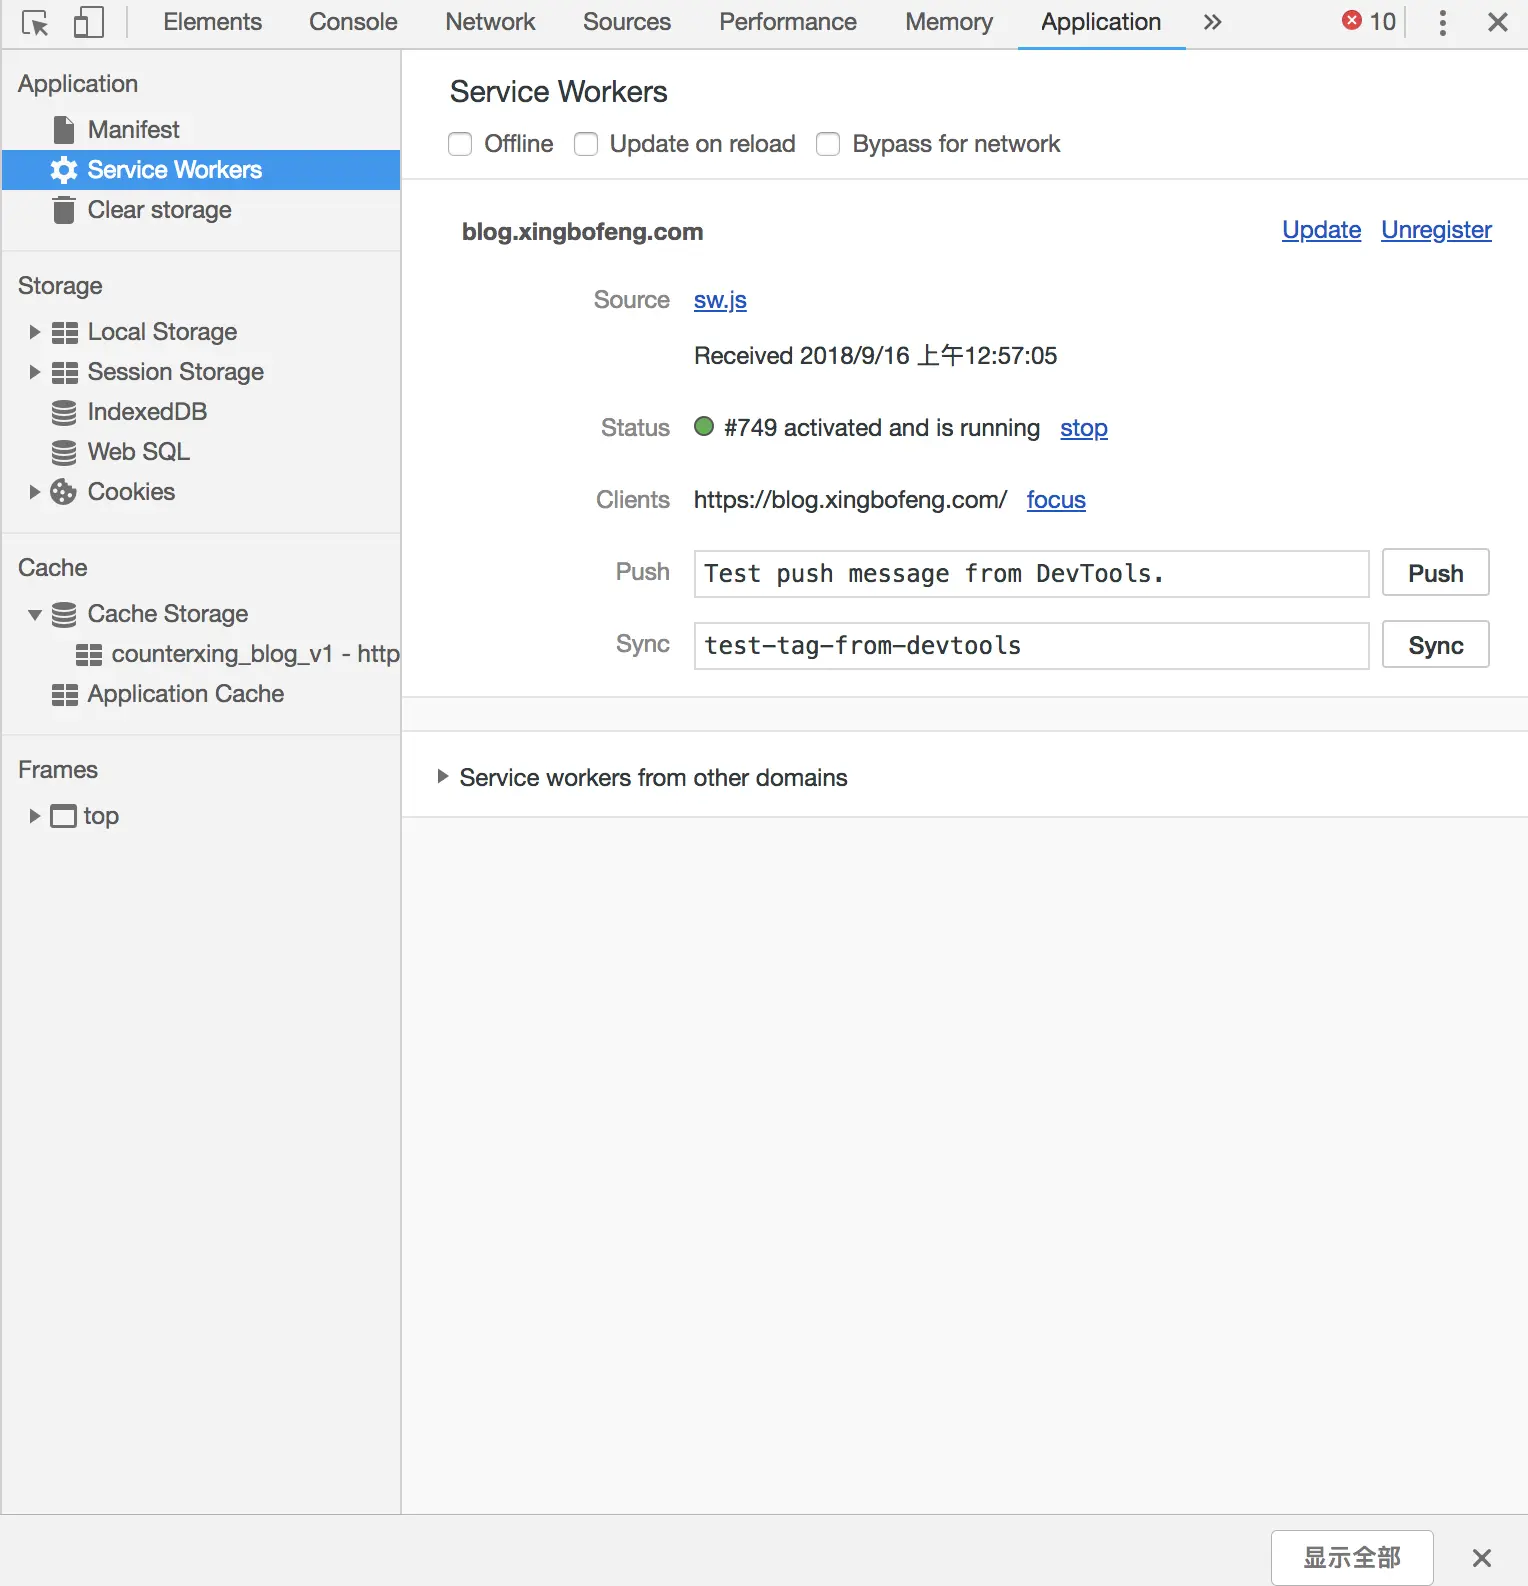The width and height of the screenshot is (1528, 1586).
Task: Expand the Session Storage tree
Action: (34, 372)
